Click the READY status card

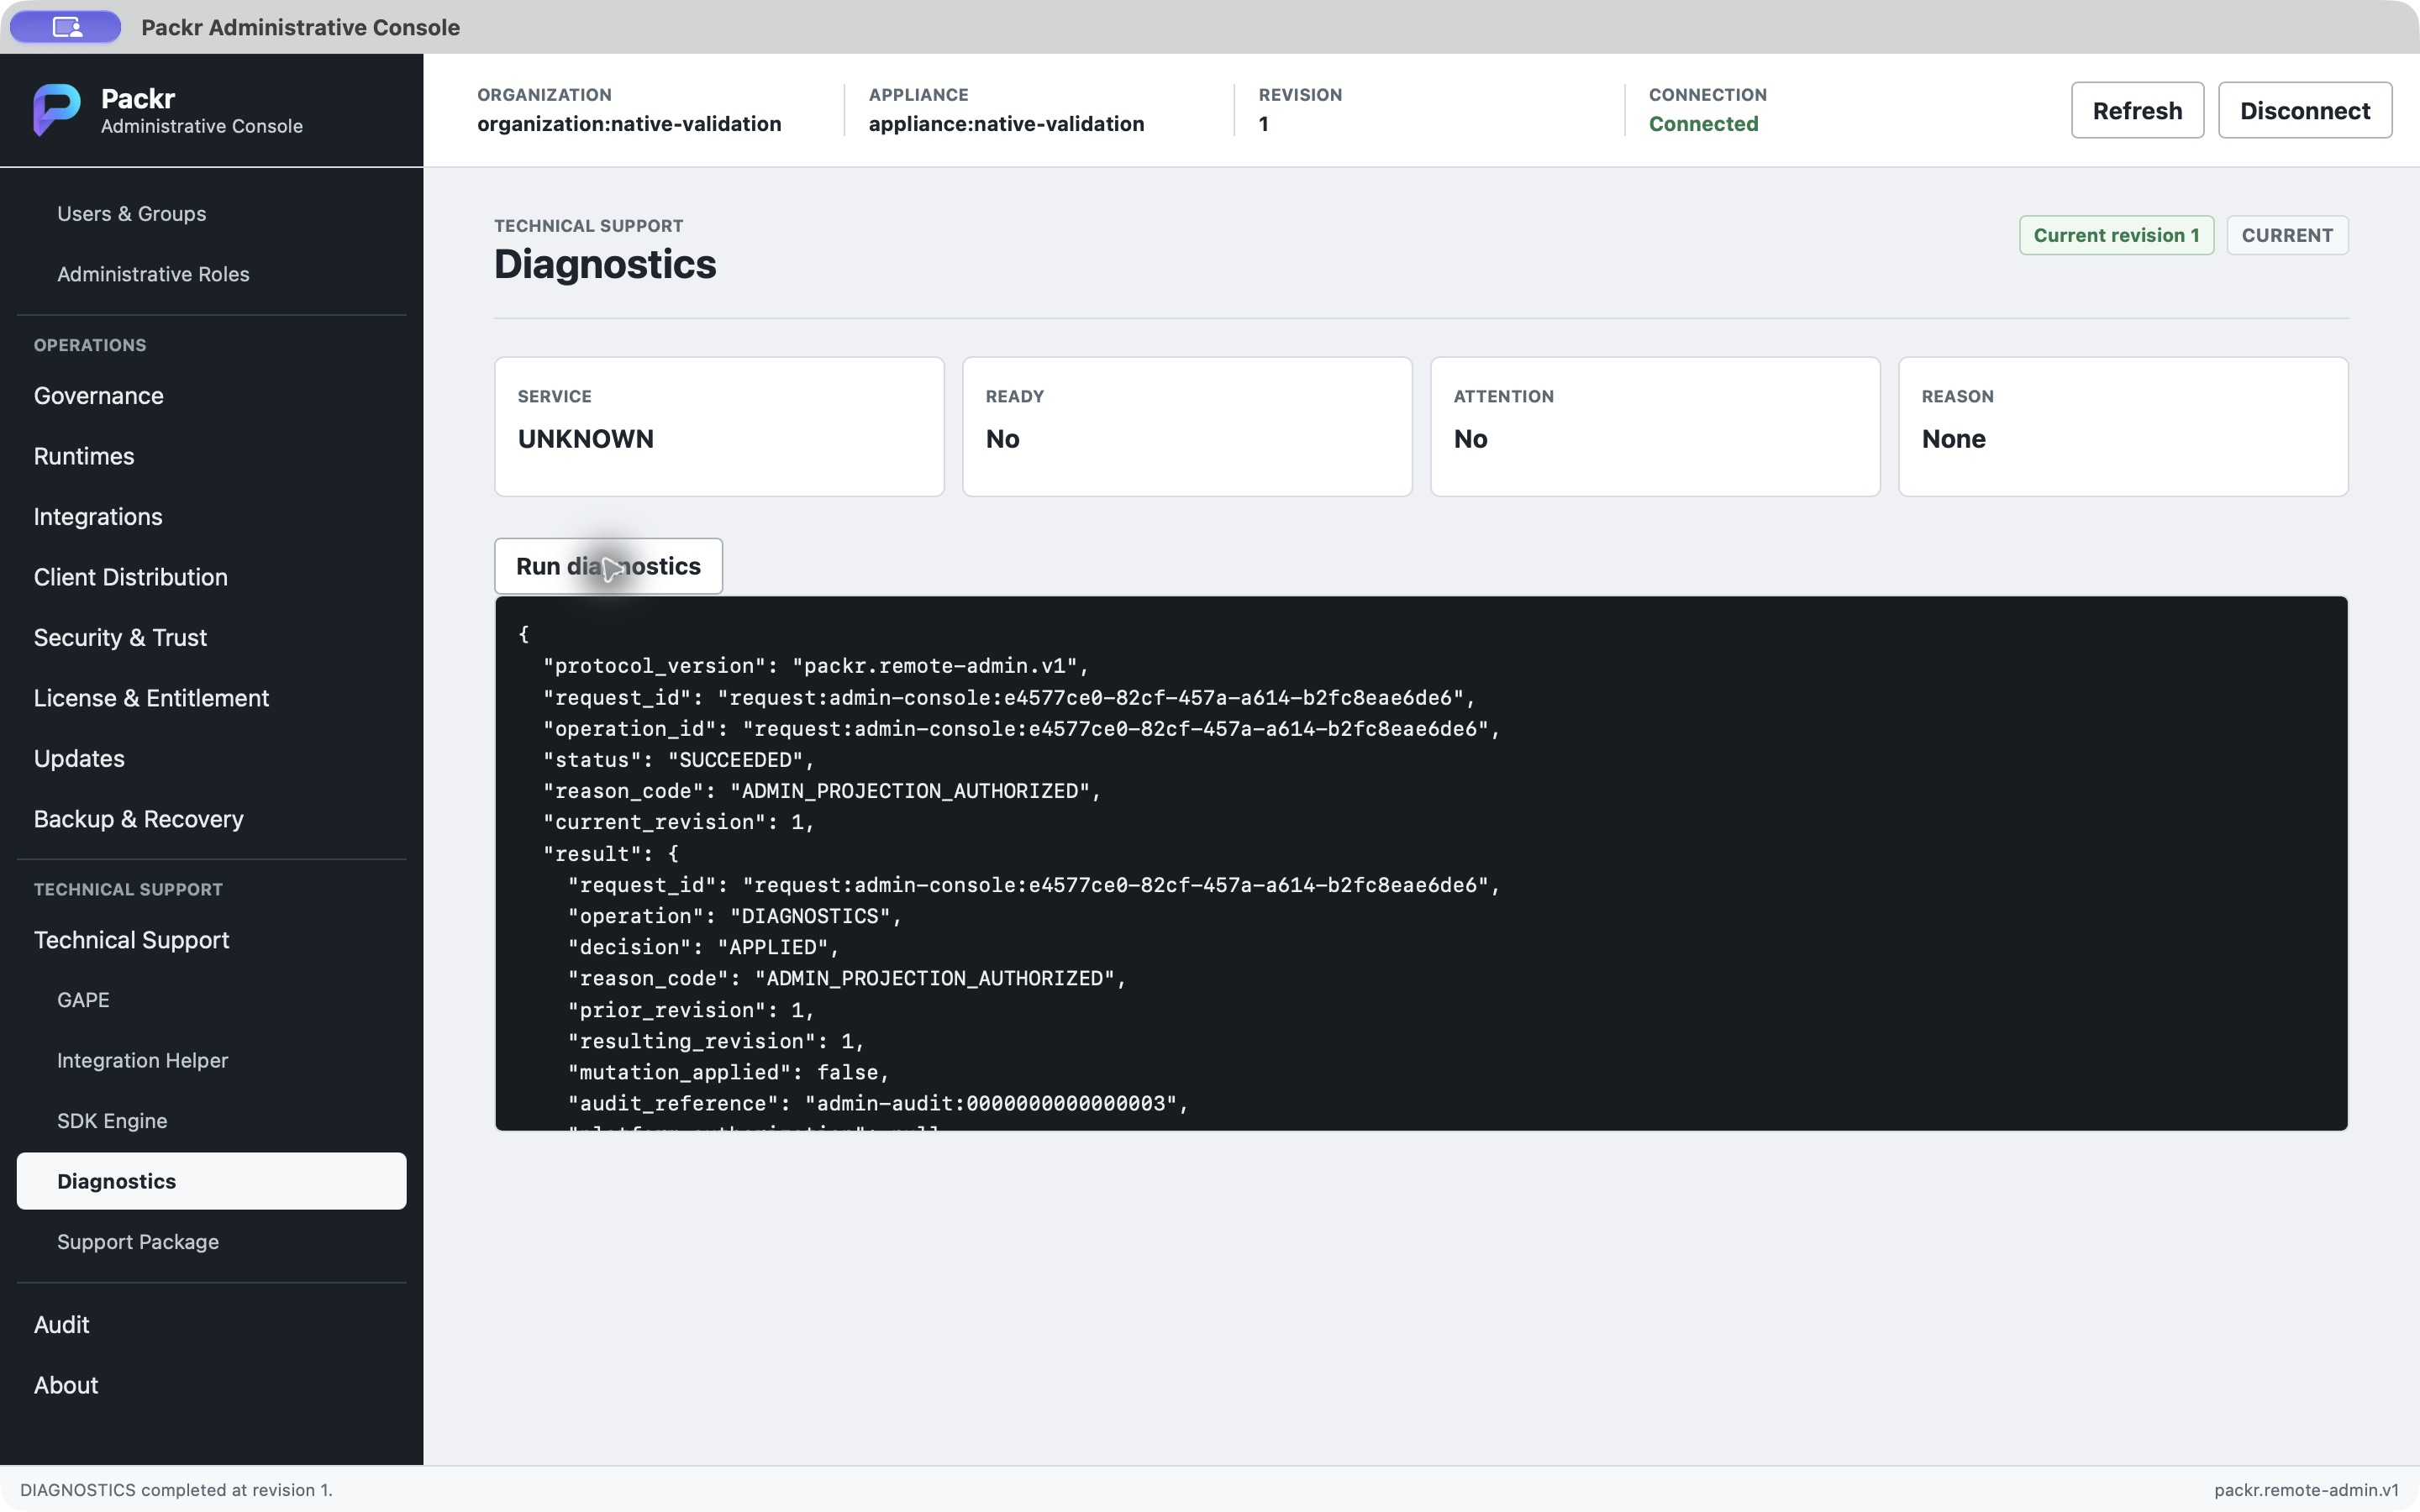click(x=1187, y=427)
